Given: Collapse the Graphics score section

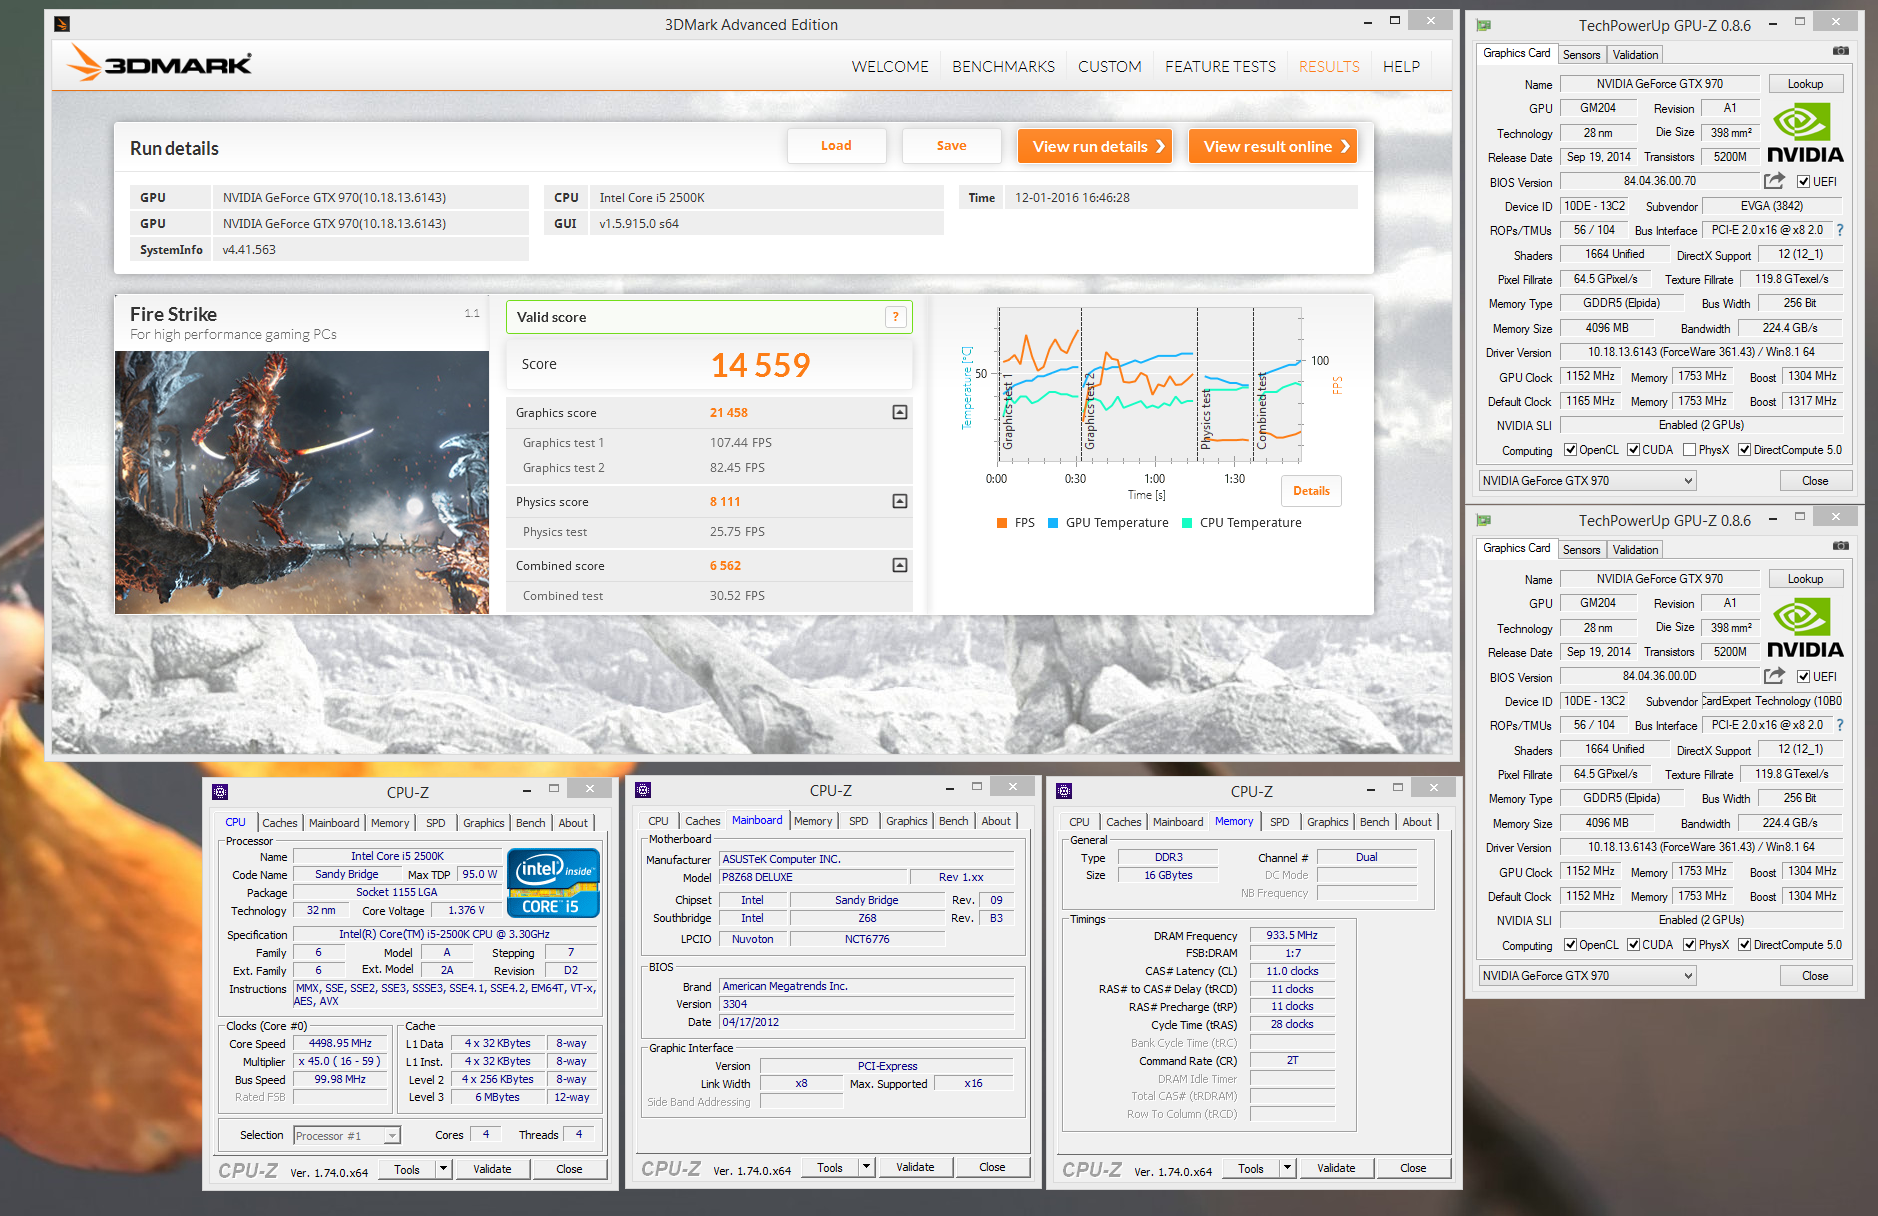Looking at the screenshot, I should coord(900,412).
